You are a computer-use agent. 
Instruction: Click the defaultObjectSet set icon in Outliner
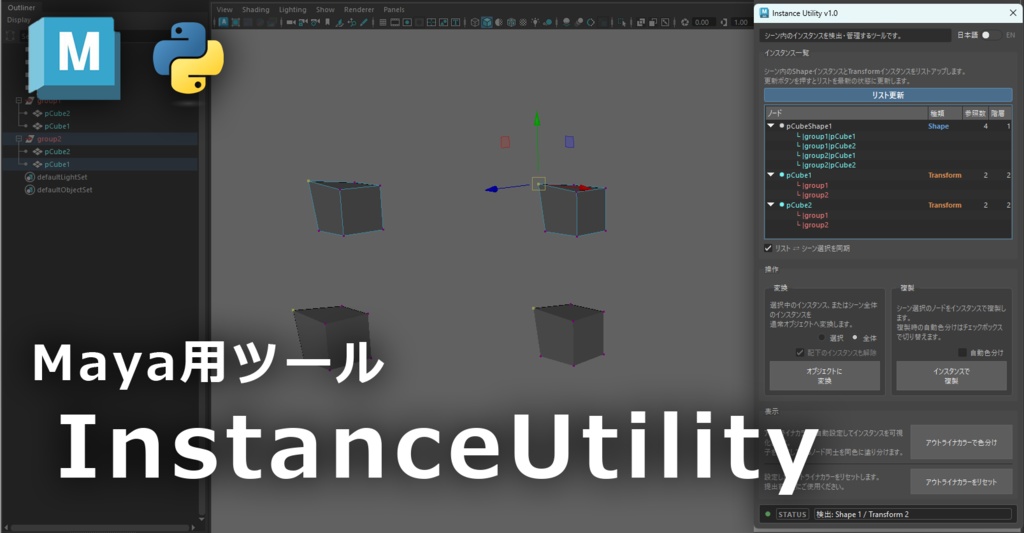coord(29,190)
